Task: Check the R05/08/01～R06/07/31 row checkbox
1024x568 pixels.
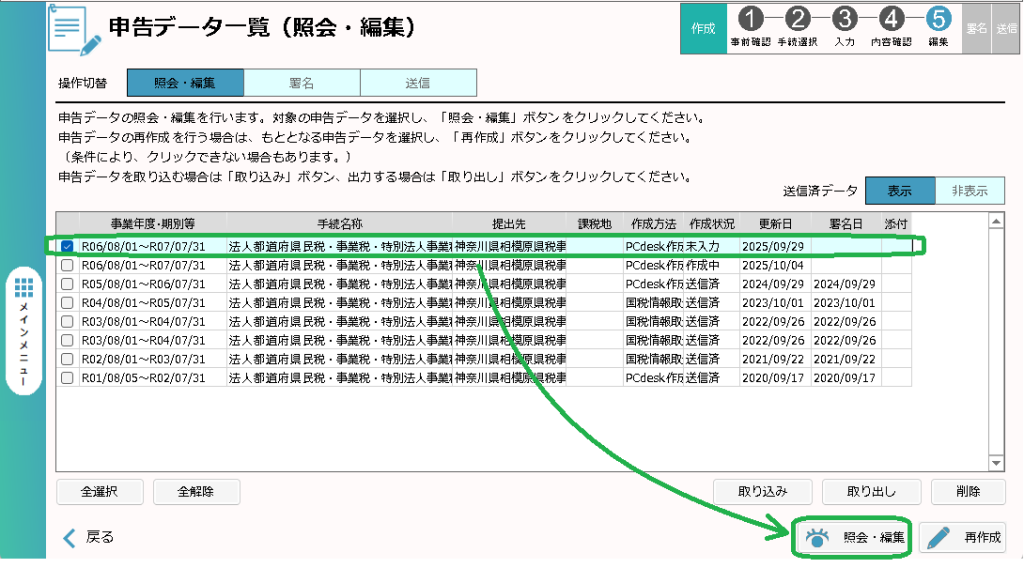Action: [67, 284]
